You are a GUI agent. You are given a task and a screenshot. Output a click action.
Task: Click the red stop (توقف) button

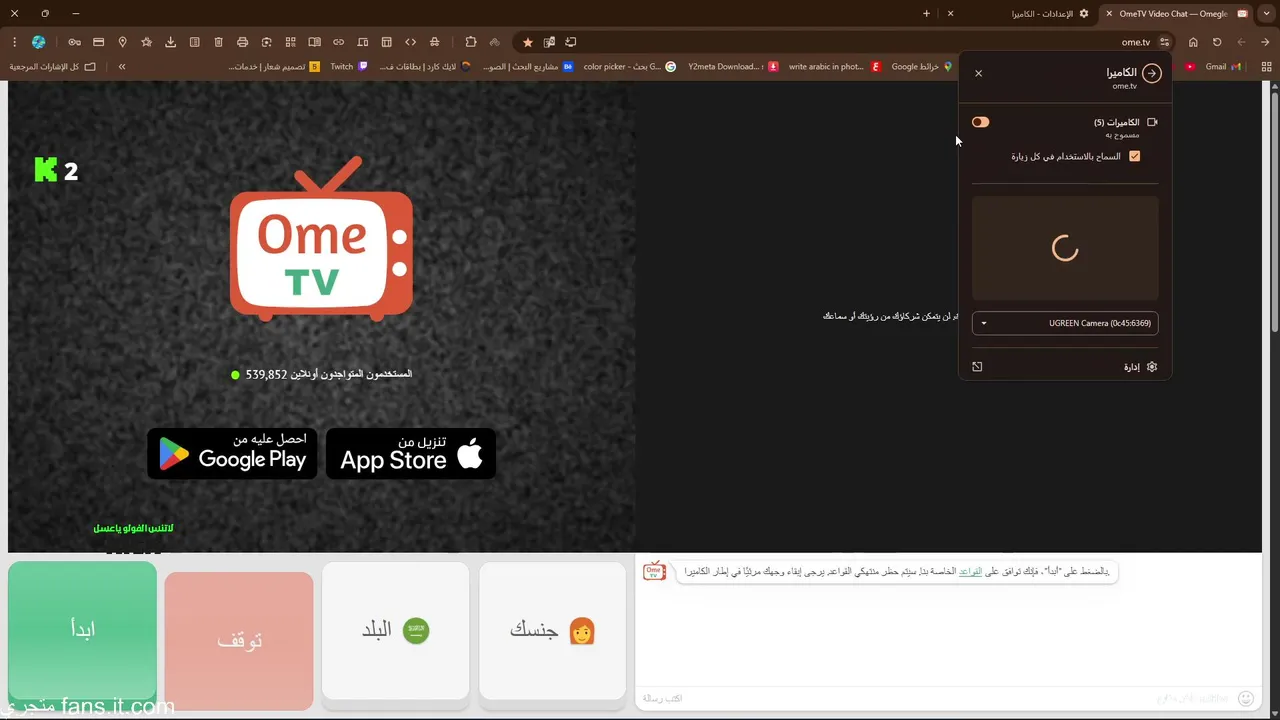[x=239, y=641]
